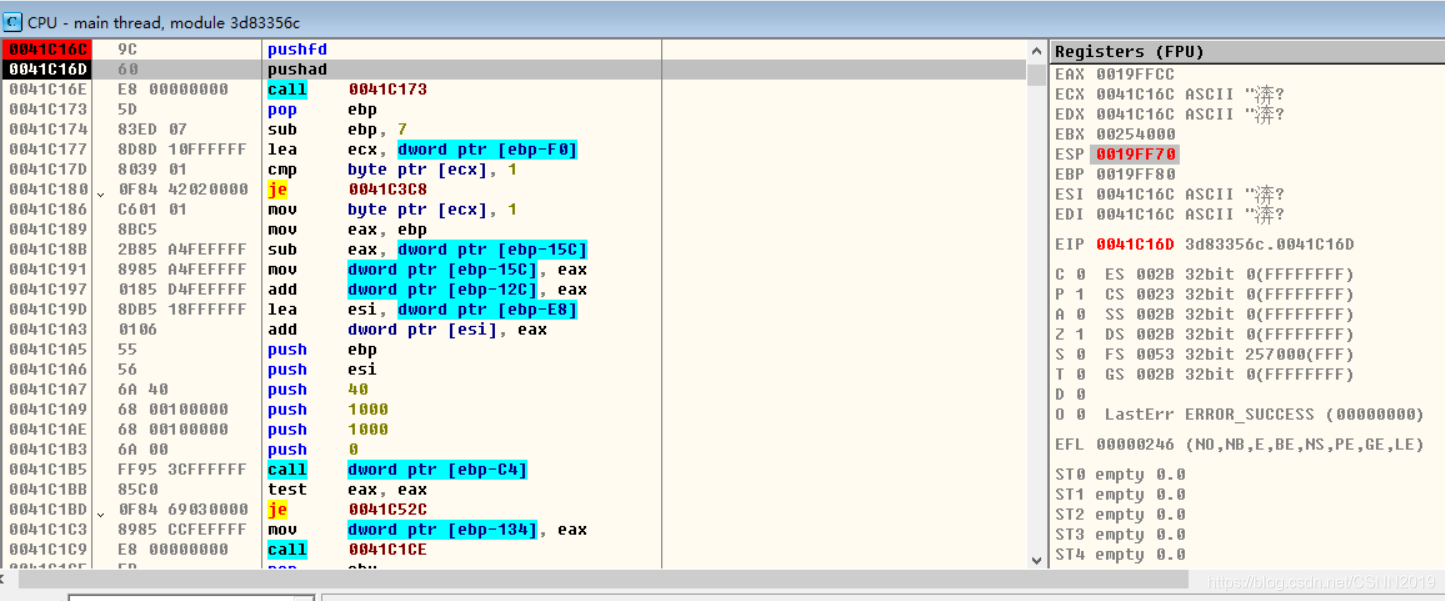Image resolution: width=1445 pixels, height=601 pixels.
Task: Select the ST0 empty 0.0 FPU register
Action: coord(1120,474)
